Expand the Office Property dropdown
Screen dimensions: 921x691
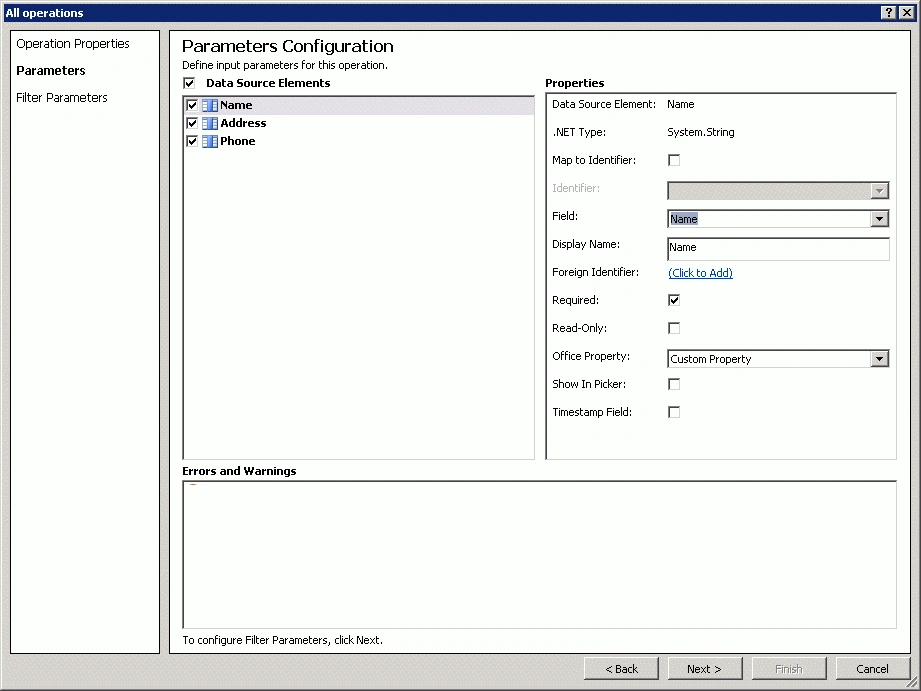click(x=879, y=359)
